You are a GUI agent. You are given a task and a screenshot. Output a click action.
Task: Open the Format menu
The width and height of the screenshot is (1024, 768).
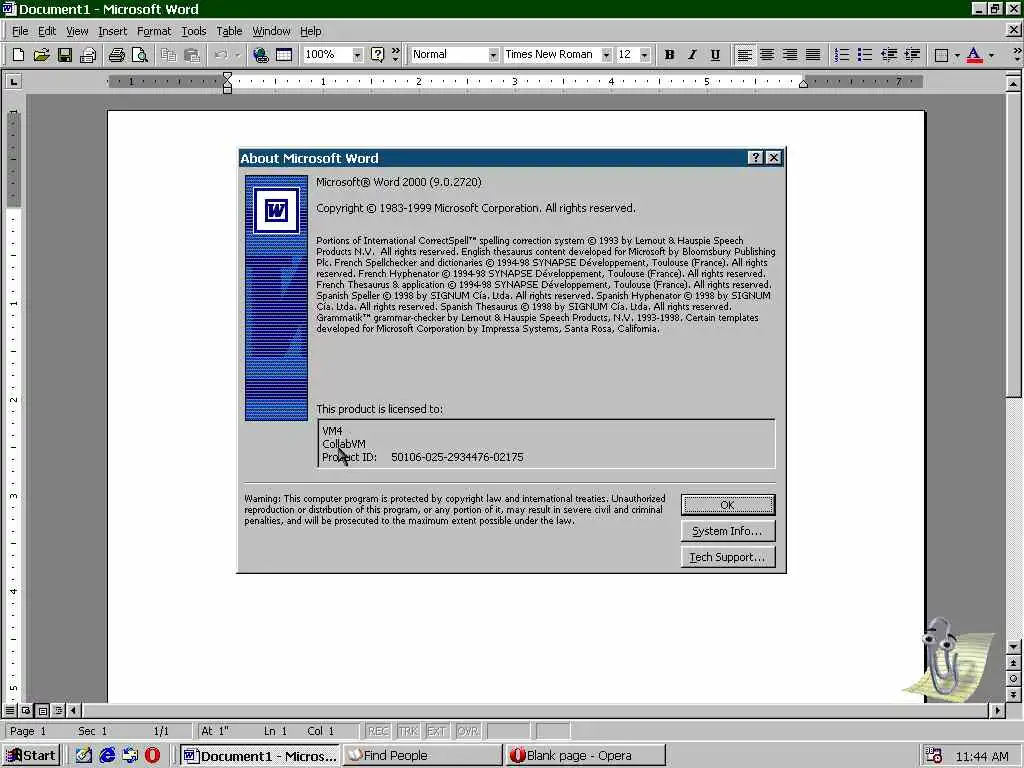click(153, 31)
